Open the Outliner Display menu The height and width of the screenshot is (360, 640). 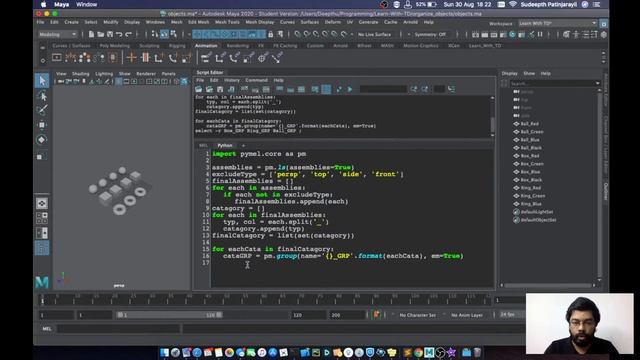509,73
